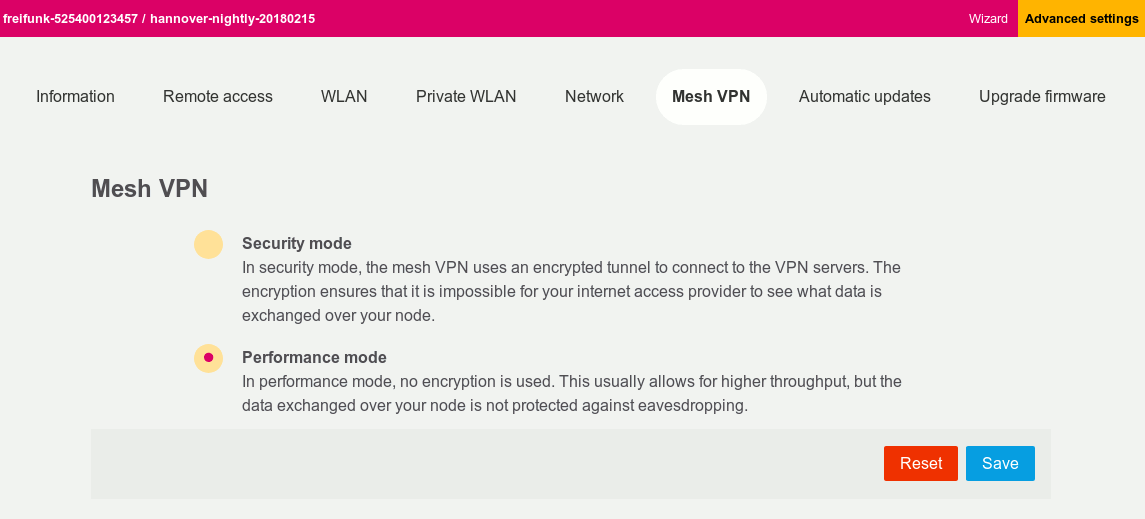
Task: Switch to the Information tab
Action: tap(75, 97)
